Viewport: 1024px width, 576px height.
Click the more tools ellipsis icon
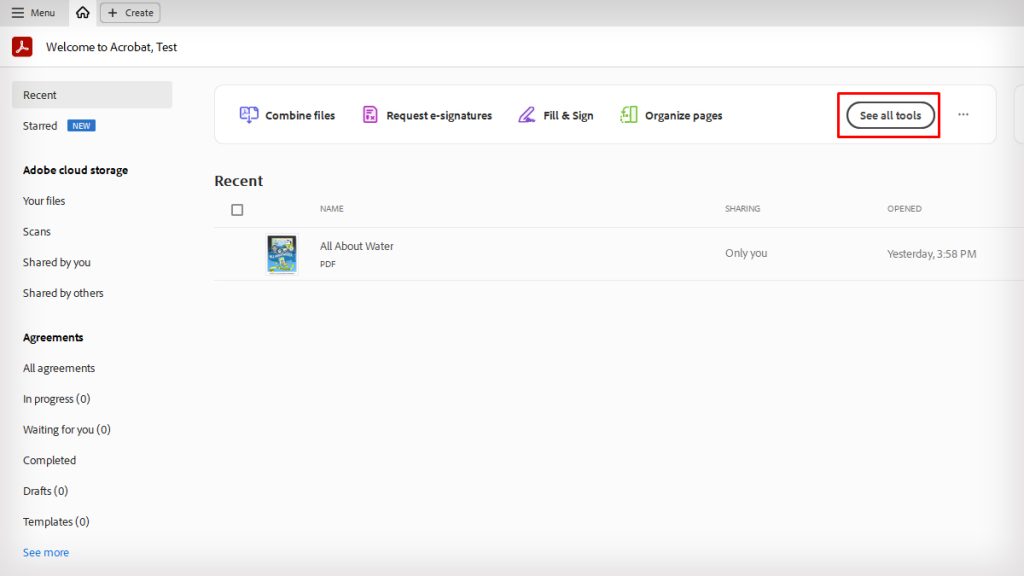pyautogui.click(x=963, y=115)
